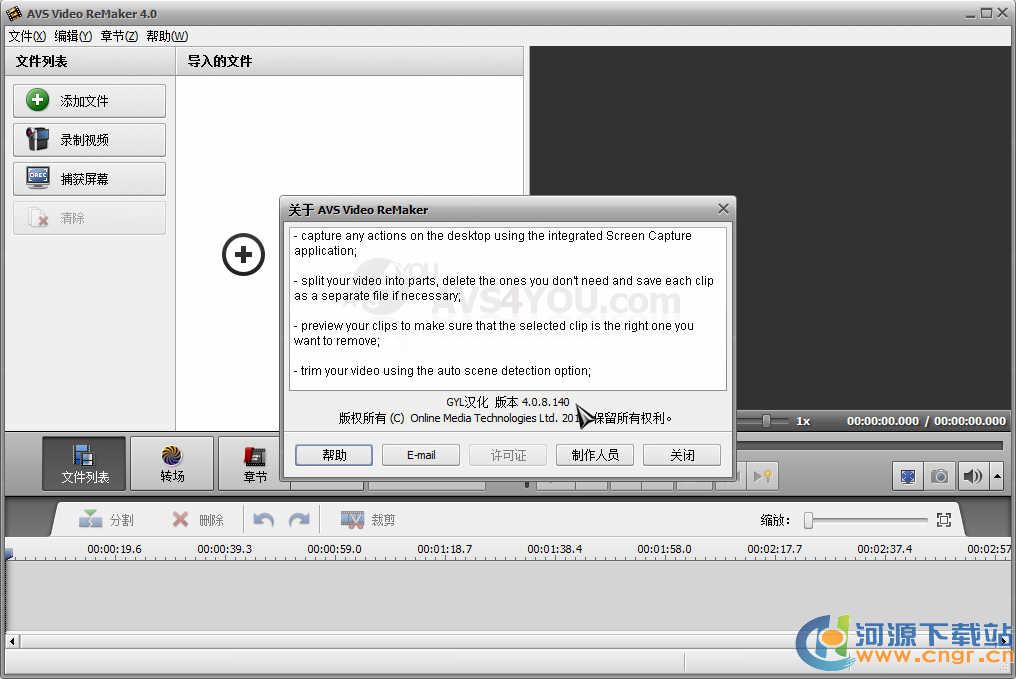Click the 添加文件 button
Screen dimensions: 1016x679
pos(89,100)
